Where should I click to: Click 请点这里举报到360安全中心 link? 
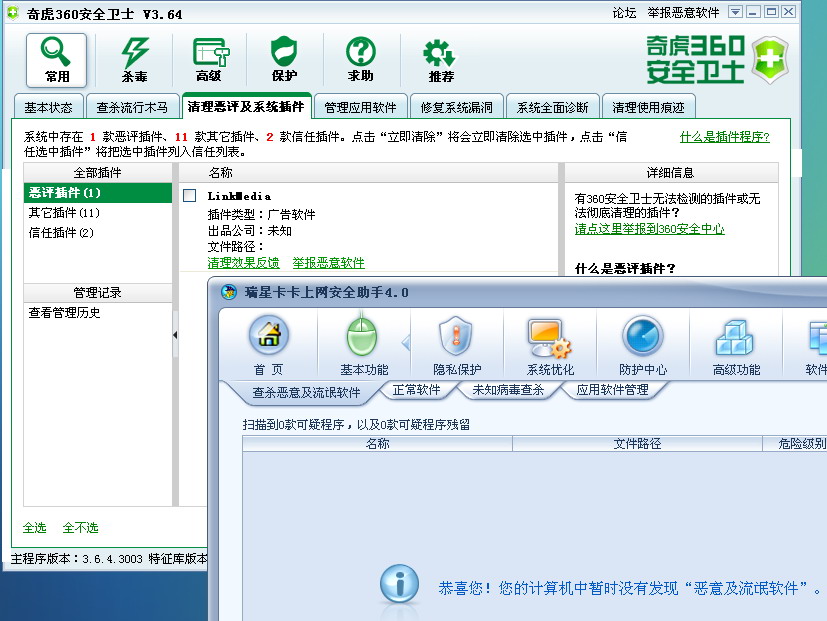coord(649,228)
